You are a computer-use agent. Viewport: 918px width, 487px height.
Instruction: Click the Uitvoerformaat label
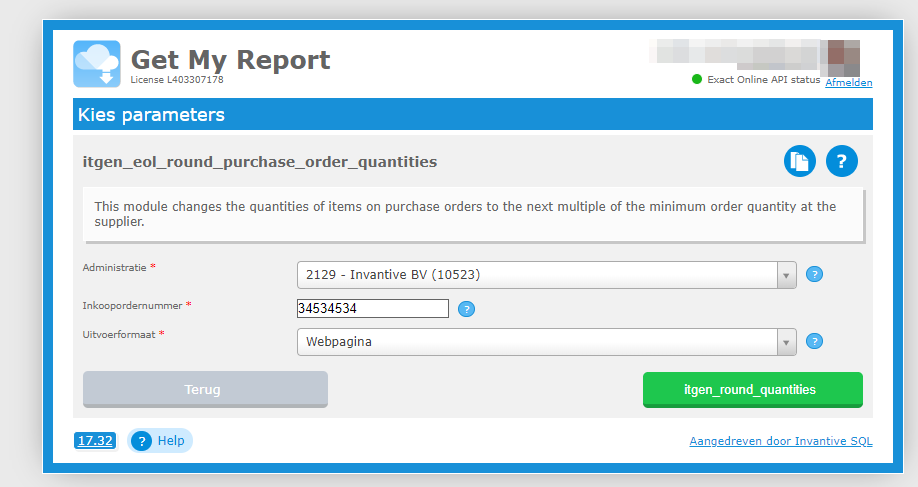[x=119, y=335]
